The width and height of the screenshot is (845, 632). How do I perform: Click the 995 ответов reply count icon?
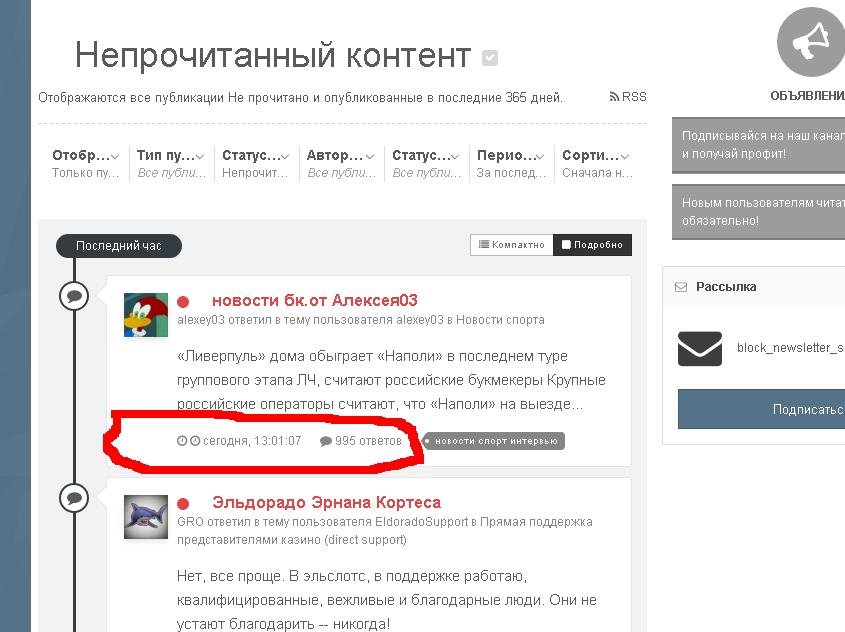[x=325, y=441]
